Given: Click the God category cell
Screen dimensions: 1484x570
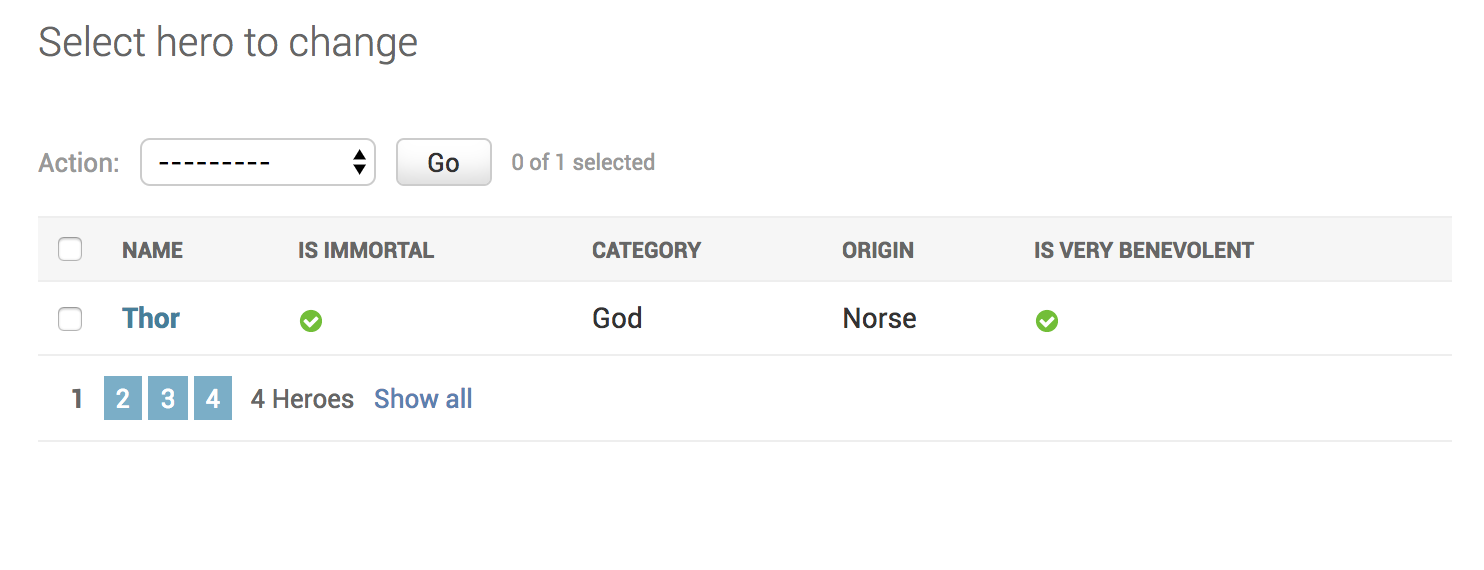Looking at the screenshot, I should point(617,318).
